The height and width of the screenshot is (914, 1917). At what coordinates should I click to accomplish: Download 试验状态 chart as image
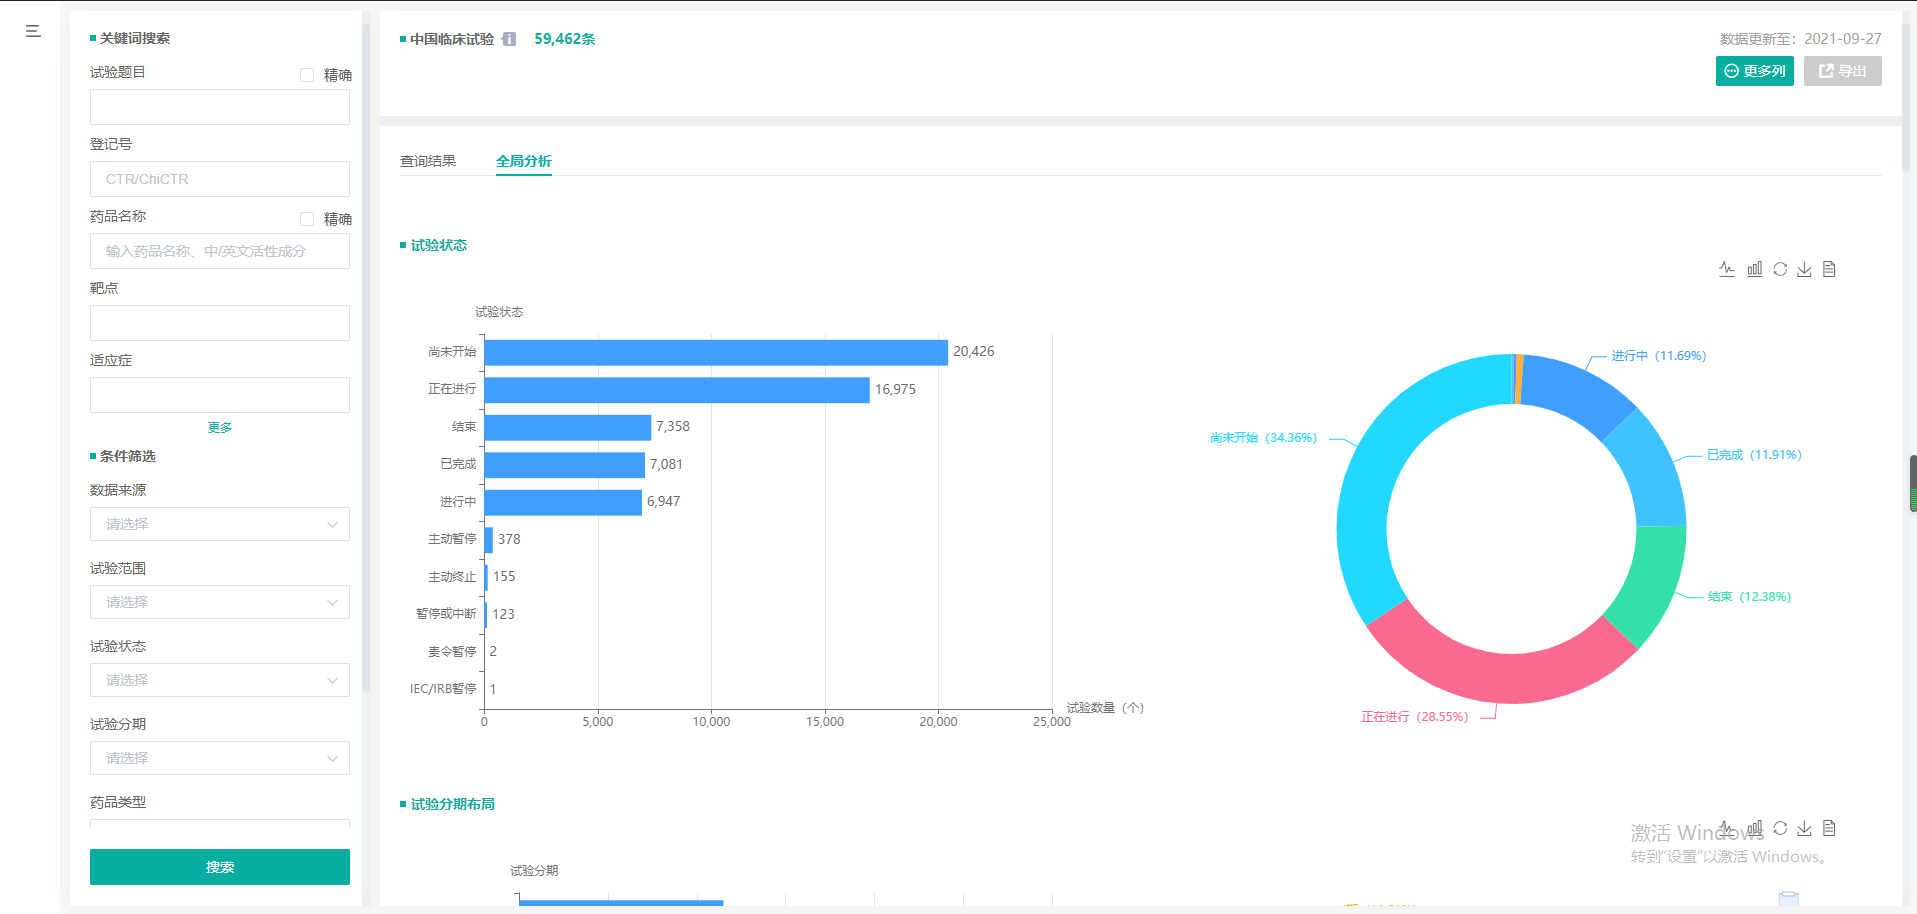(1804, 269)
